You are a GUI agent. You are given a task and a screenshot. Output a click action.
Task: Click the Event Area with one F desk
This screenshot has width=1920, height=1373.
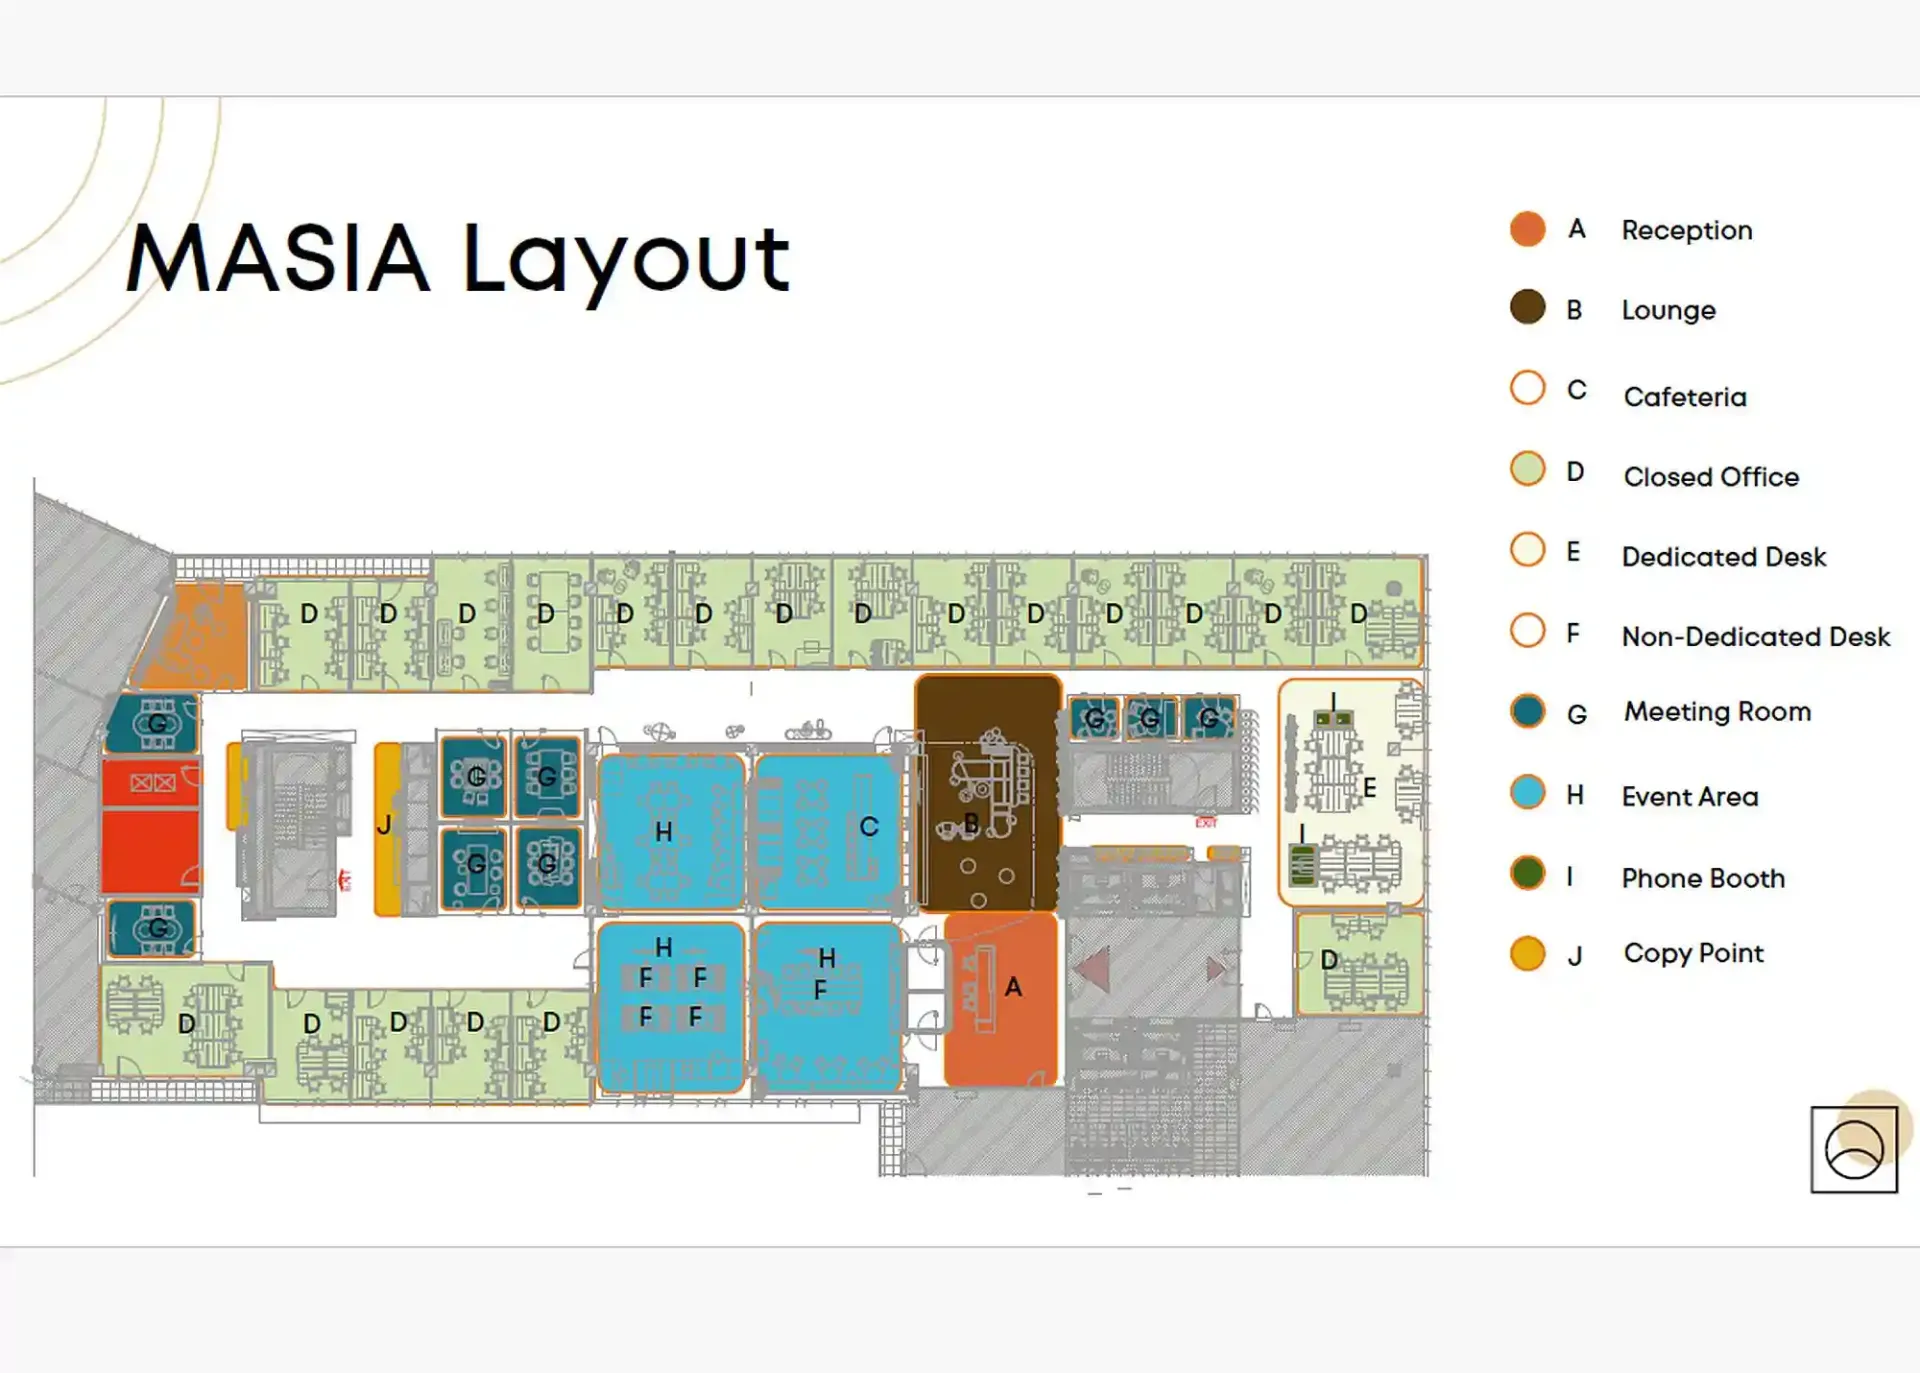828,1007
